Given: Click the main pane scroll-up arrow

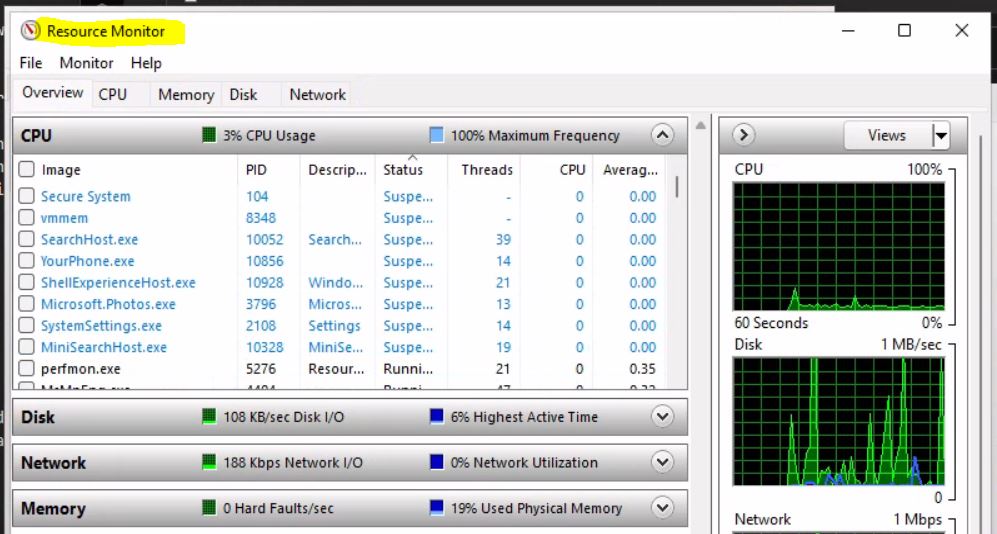Looking at the screenshot, I should [700, 125].
